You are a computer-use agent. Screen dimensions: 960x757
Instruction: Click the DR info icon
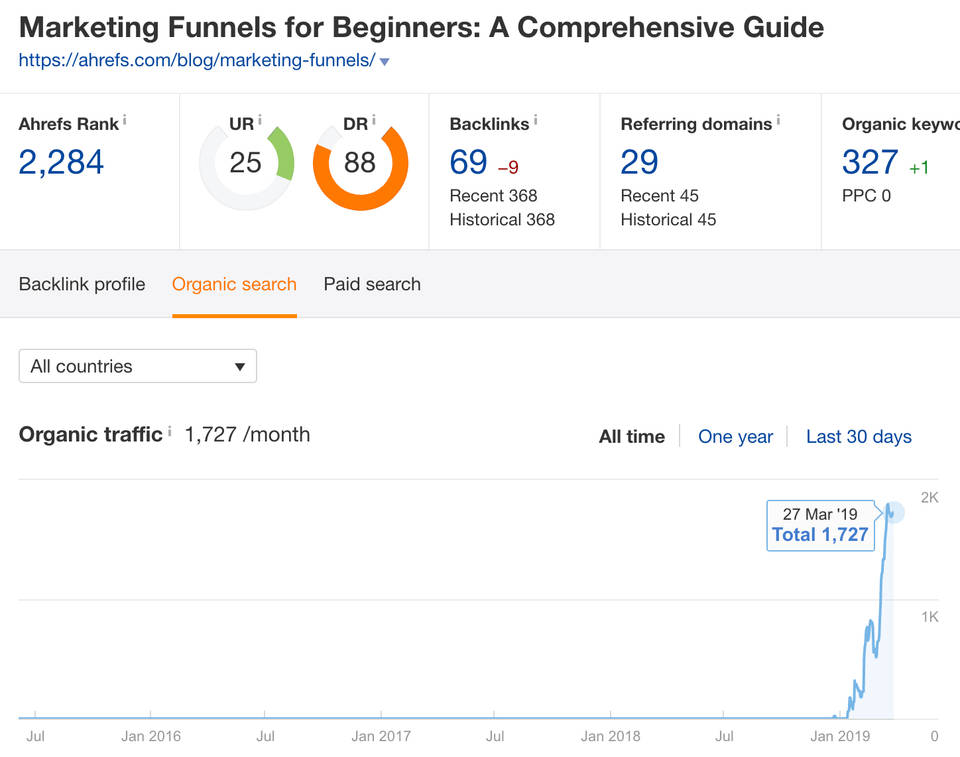(x=374, y=120)
